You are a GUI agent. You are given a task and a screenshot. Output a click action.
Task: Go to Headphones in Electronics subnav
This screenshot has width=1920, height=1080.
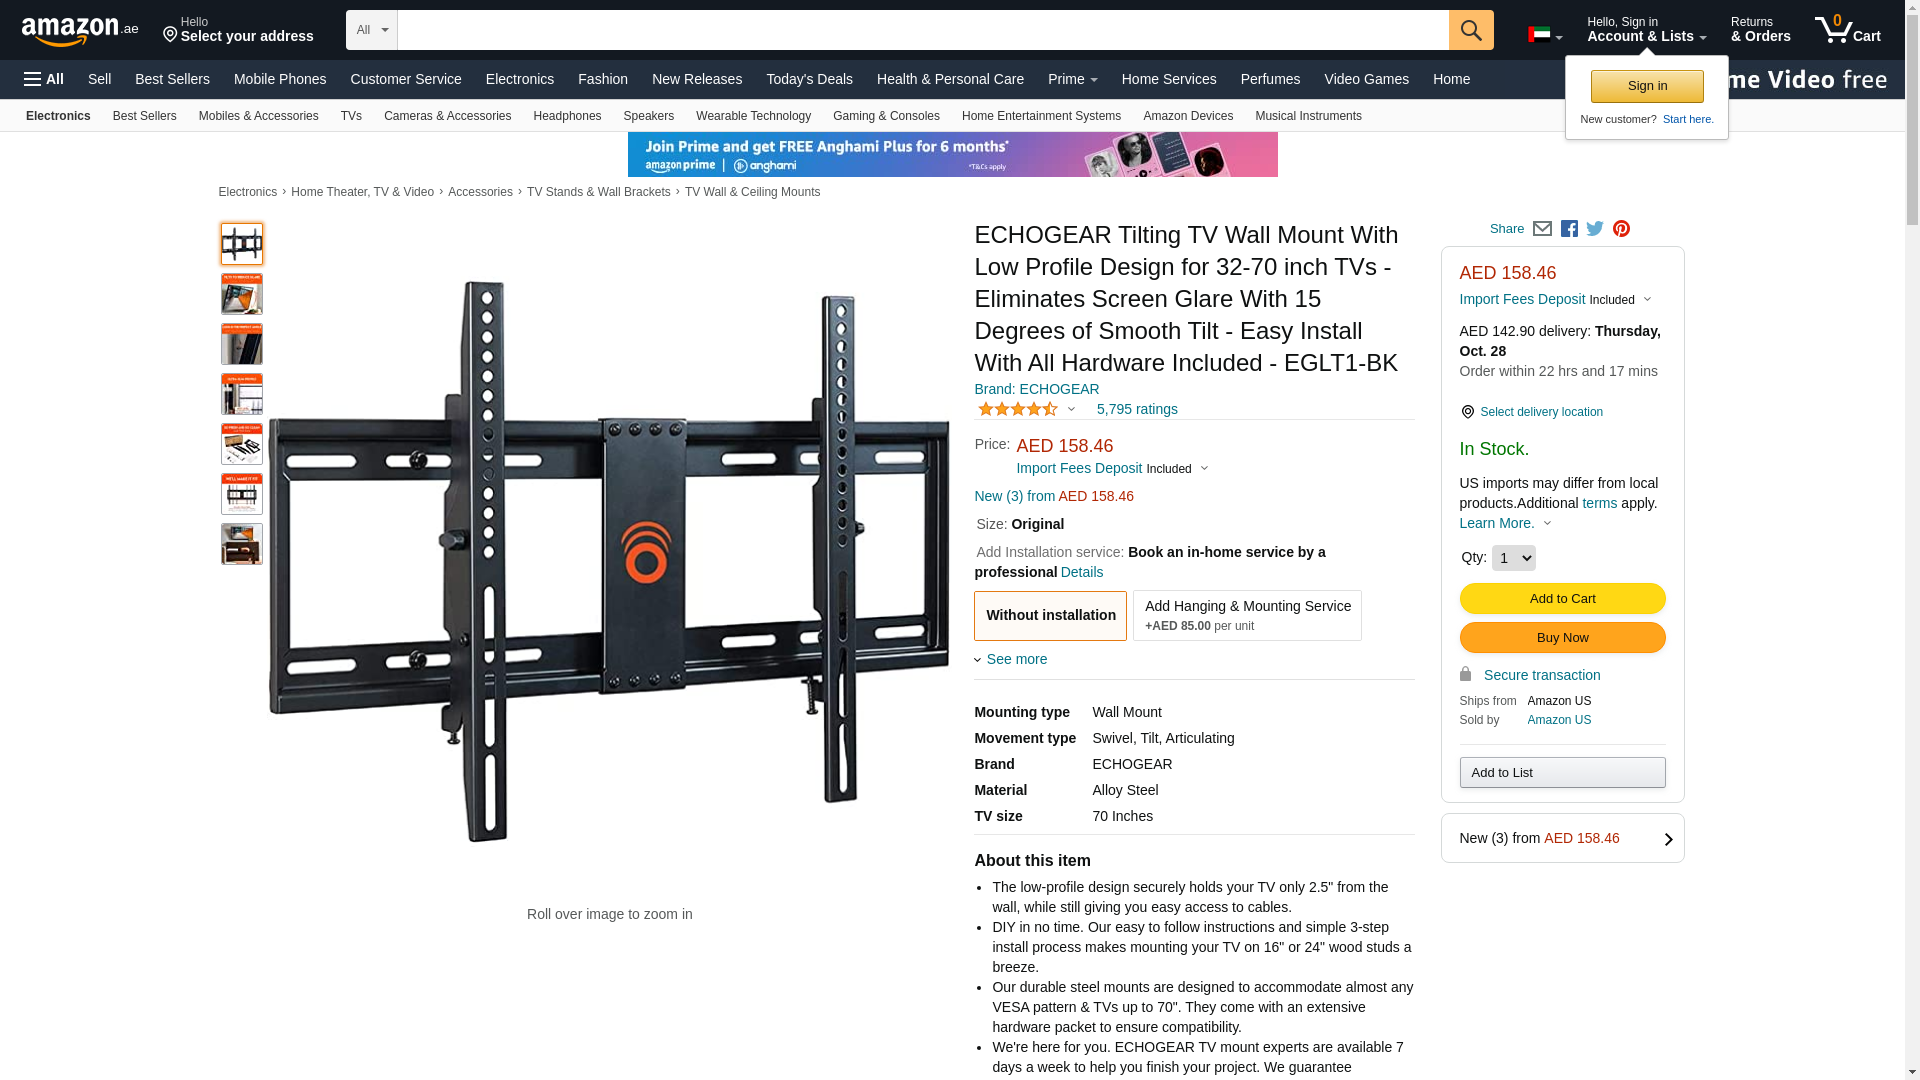tap(567, 116)
